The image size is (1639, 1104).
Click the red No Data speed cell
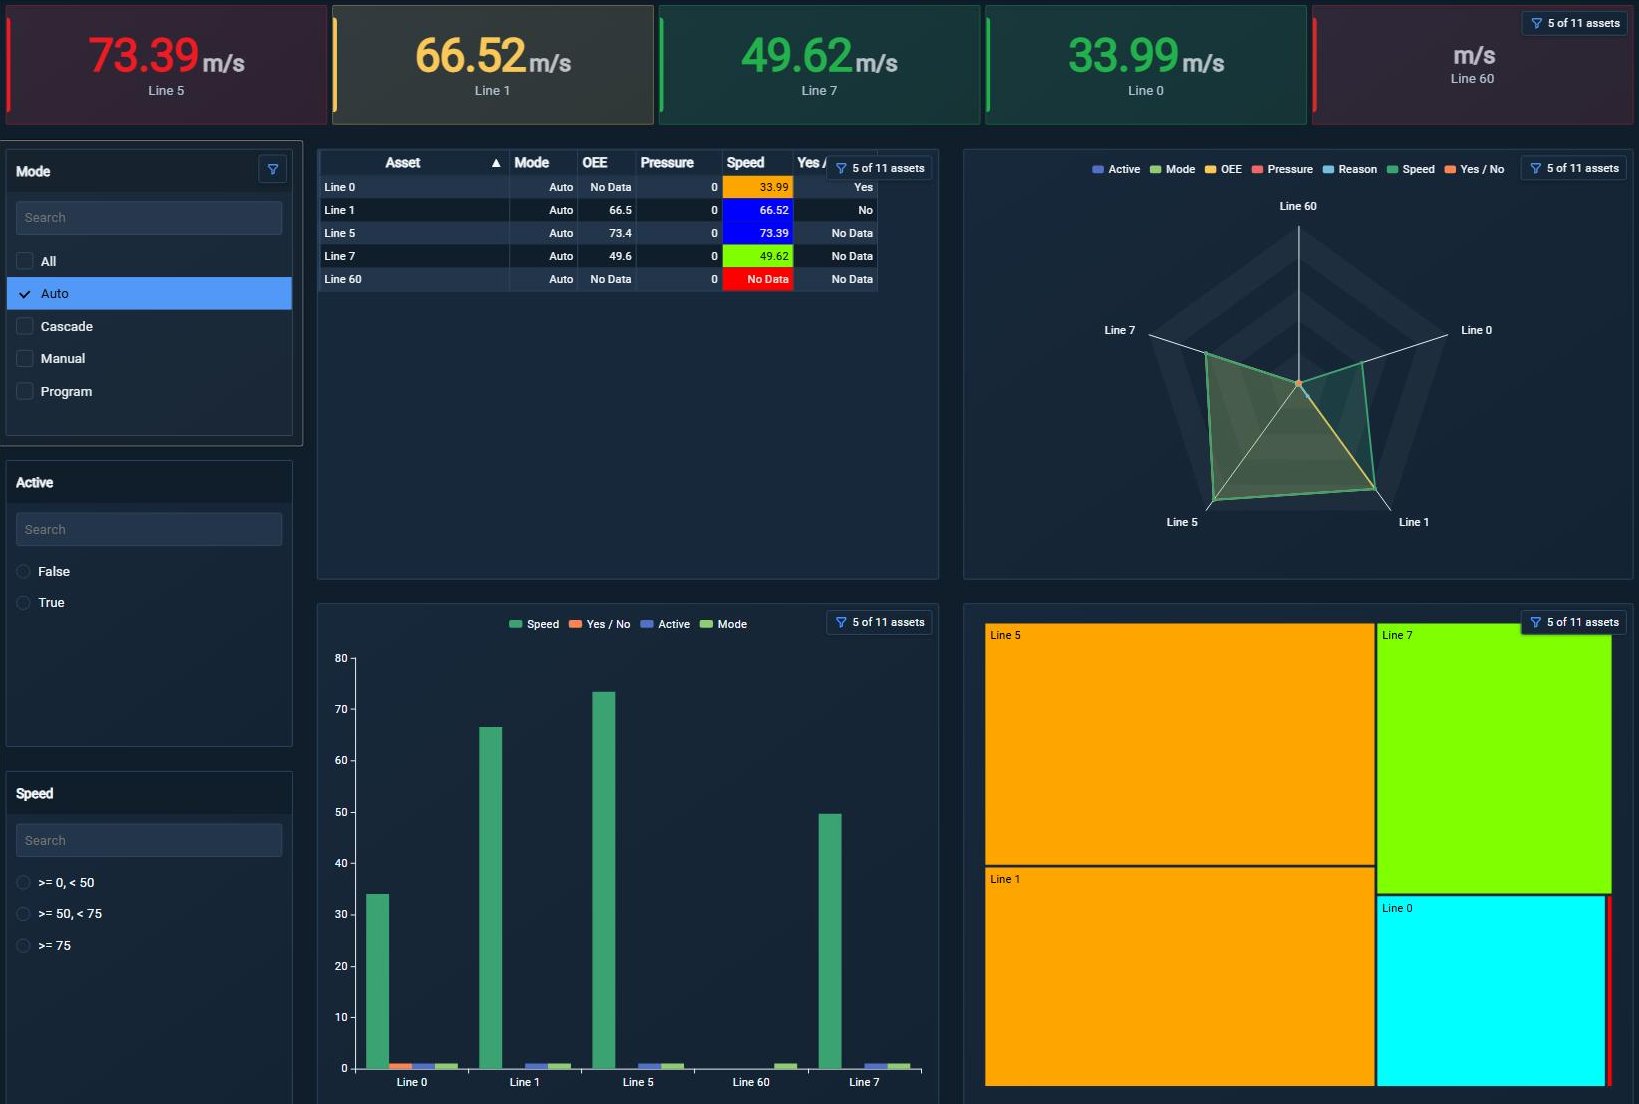pyautogui.click(x=758, y=279)
